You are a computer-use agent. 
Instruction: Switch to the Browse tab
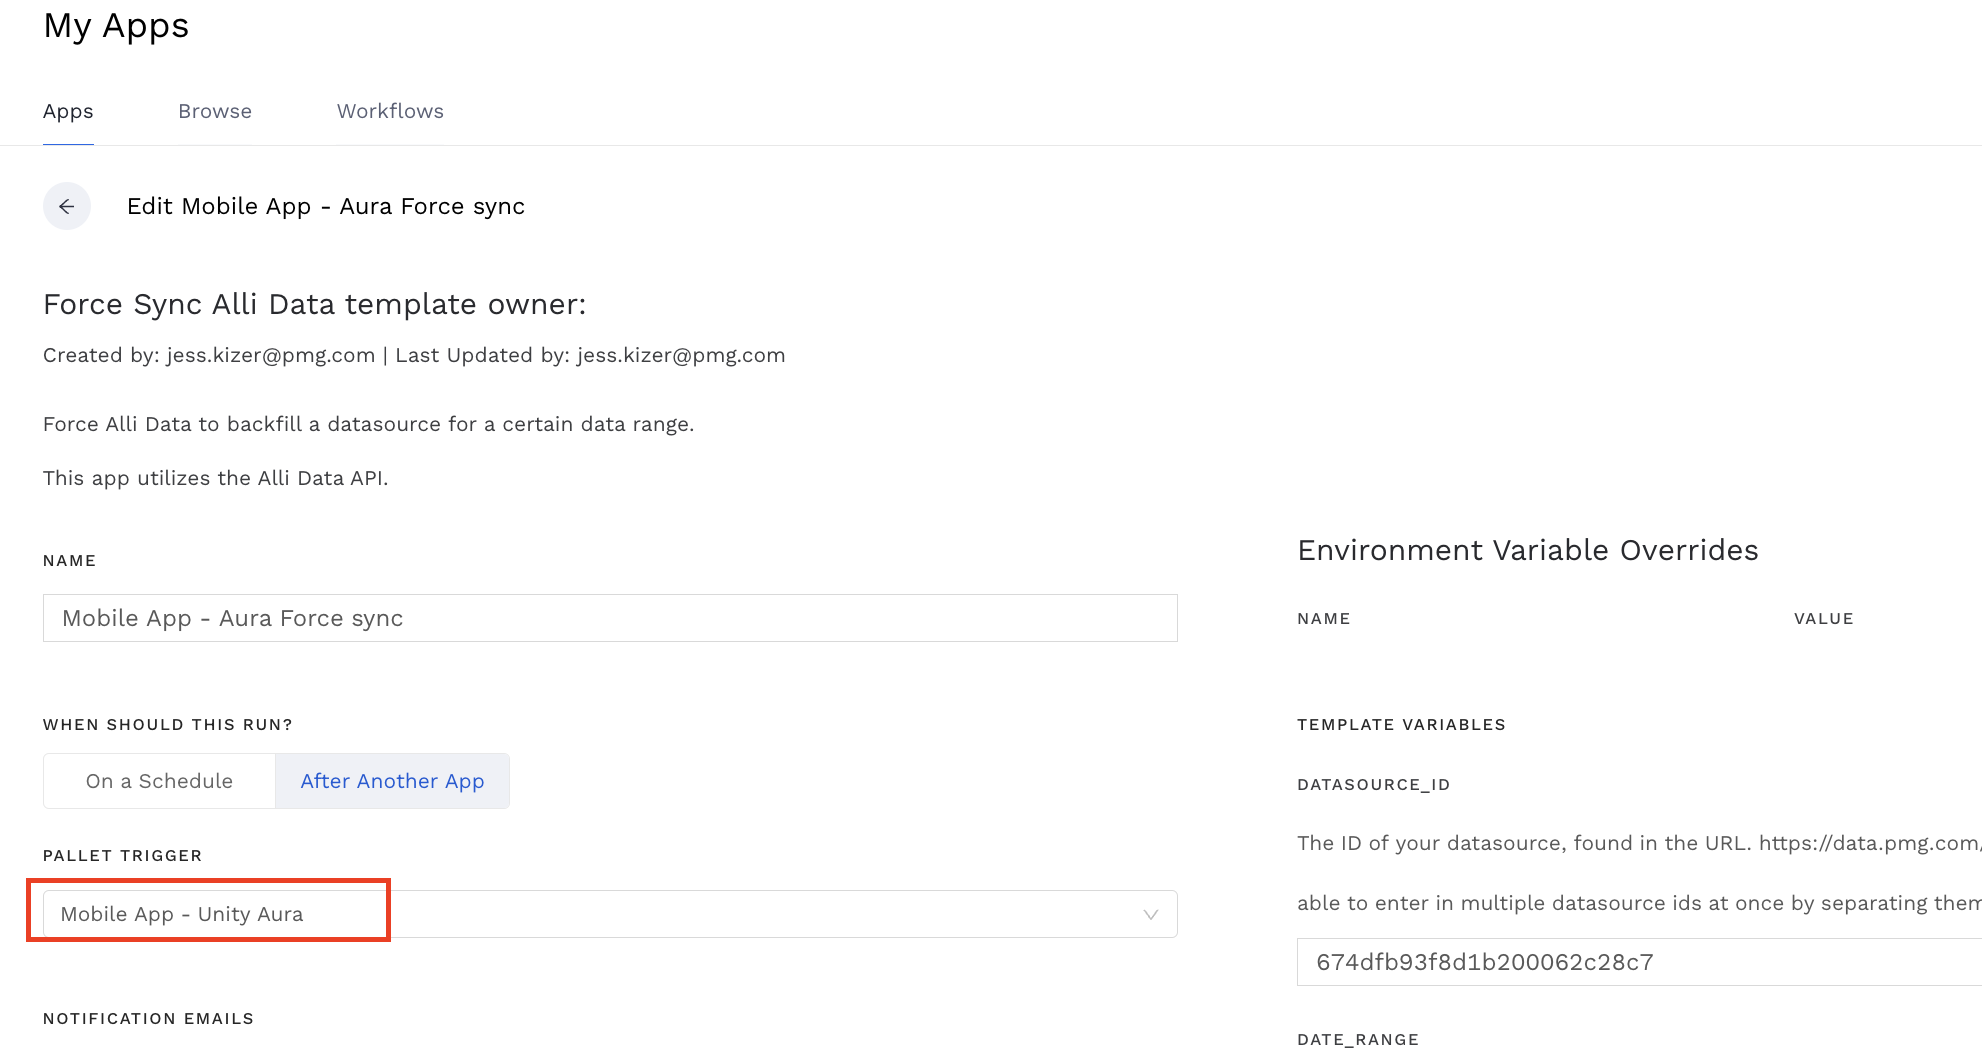click(215, 111)
